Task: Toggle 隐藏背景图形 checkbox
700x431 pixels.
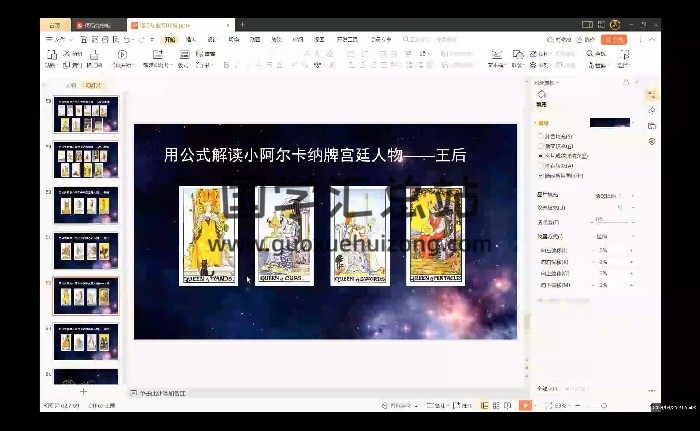Action: (x=541, y=175)
